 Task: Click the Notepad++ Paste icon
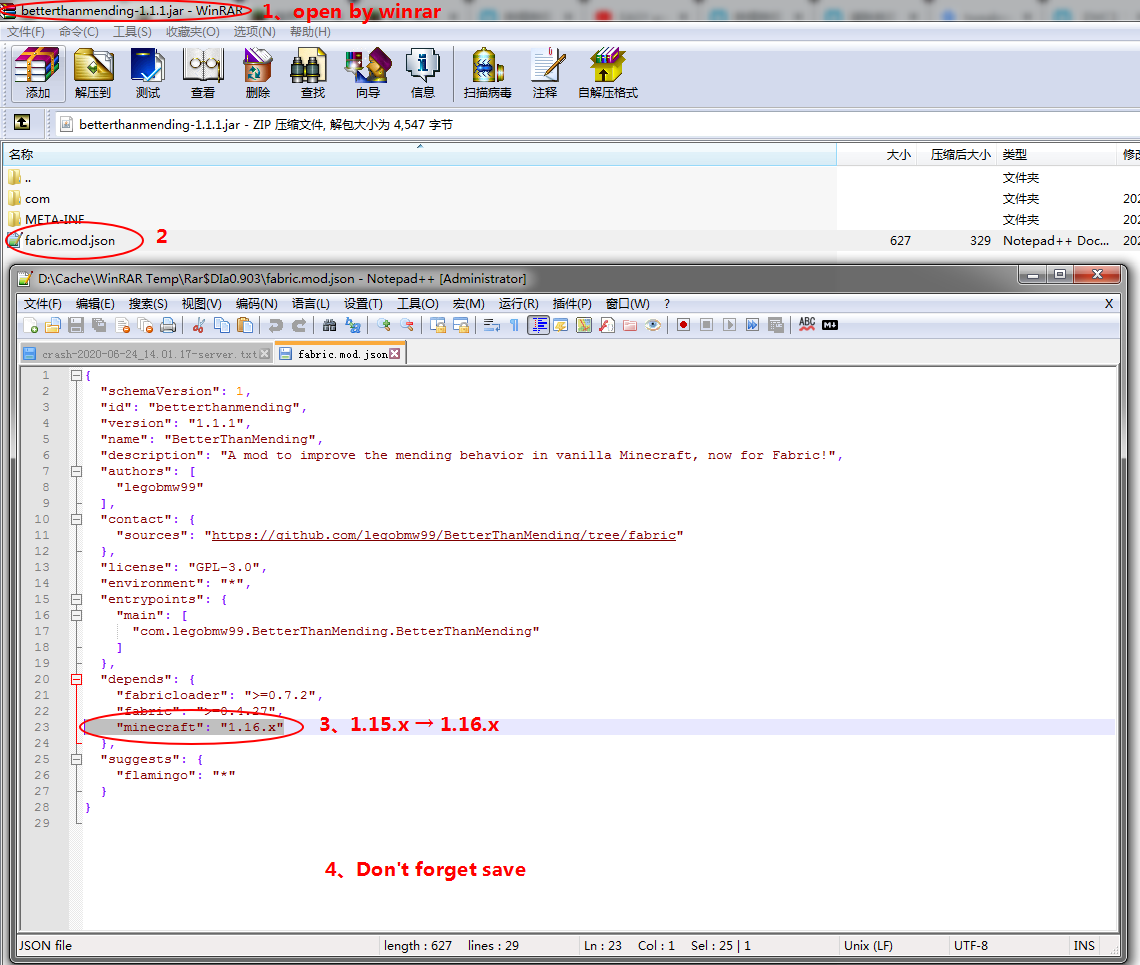[245, 325]
